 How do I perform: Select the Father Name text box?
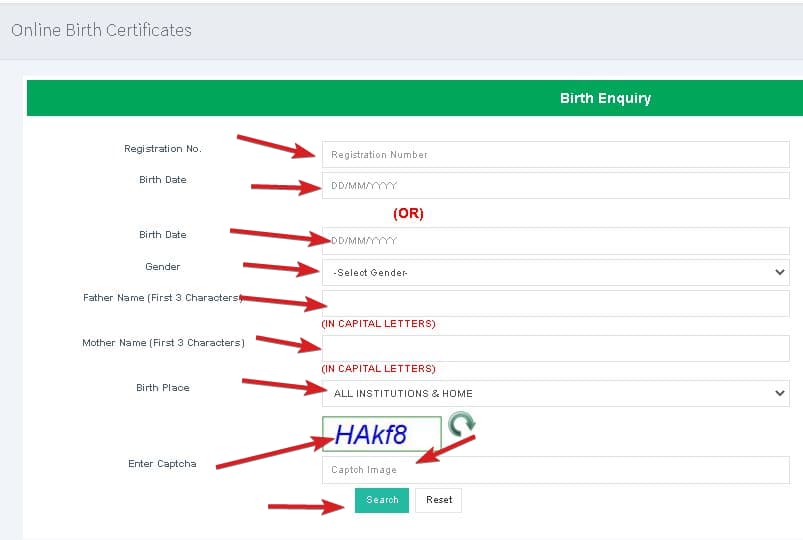[555, 304]
